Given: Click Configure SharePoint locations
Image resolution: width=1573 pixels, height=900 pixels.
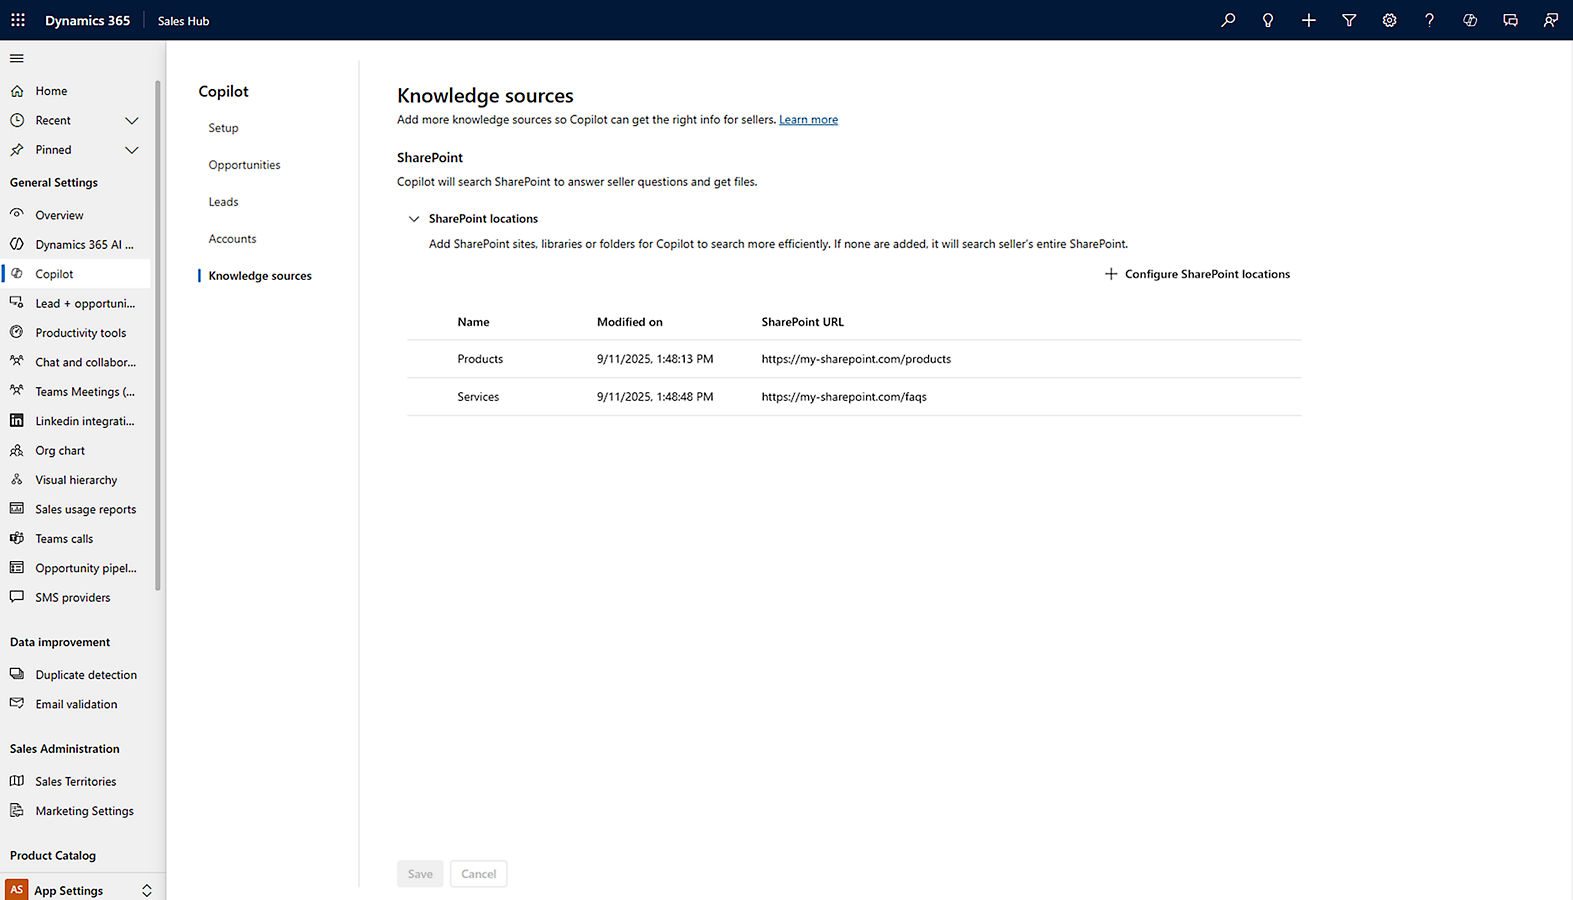Looking at the screenshot, I should (1197, 274).
